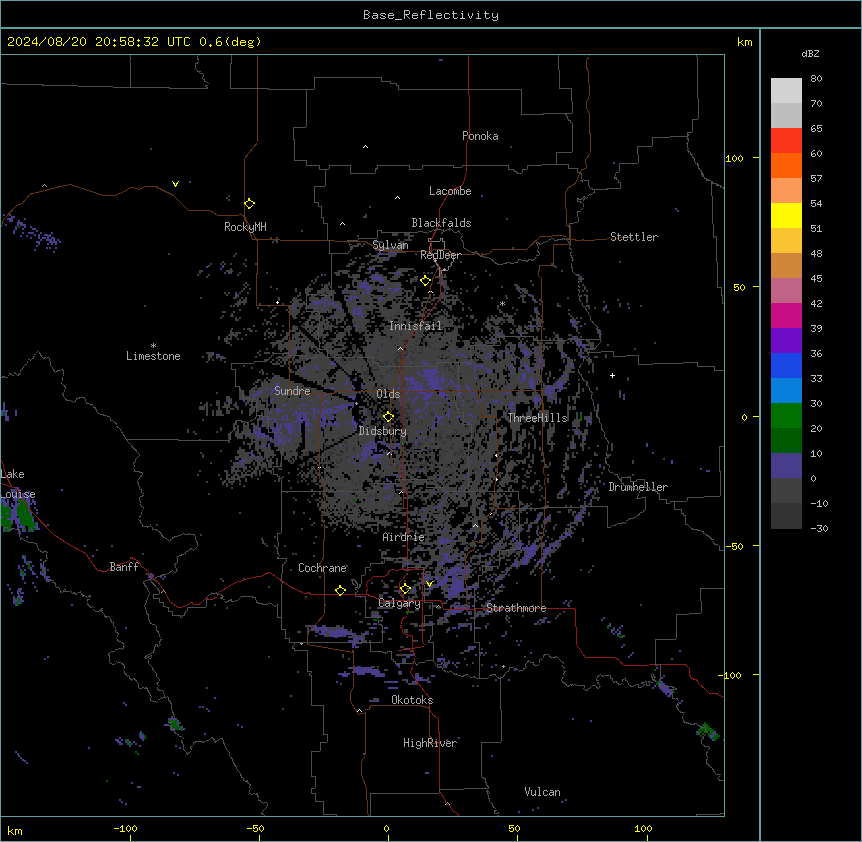Click the ThreeHills label
The image size is (862, 842).
537,418
